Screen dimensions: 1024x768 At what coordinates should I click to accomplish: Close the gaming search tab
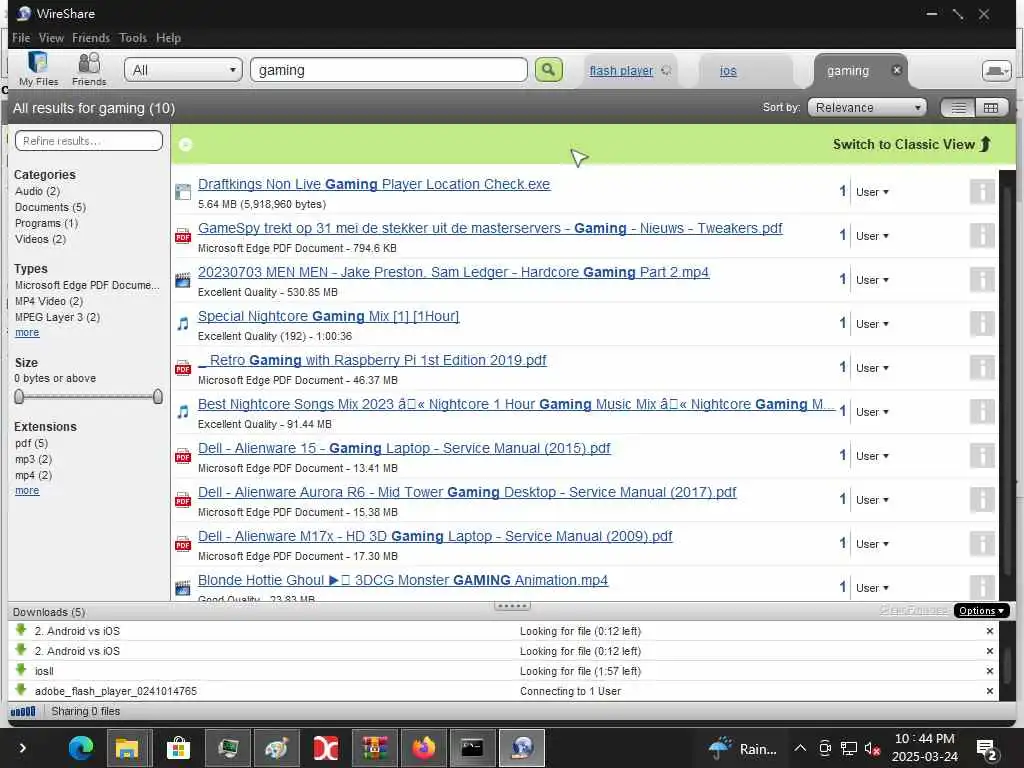click(897, 70)
